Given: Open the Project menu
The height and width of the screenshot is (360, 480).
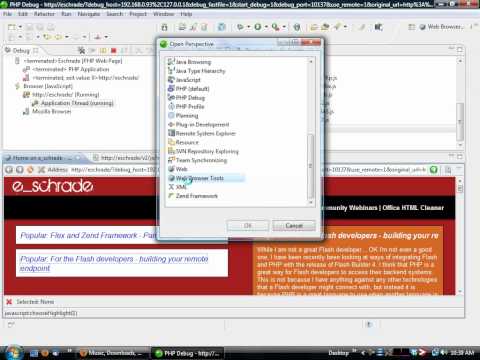Looking at the screenshot, I should pyautogui.click(x=138, y=14).
